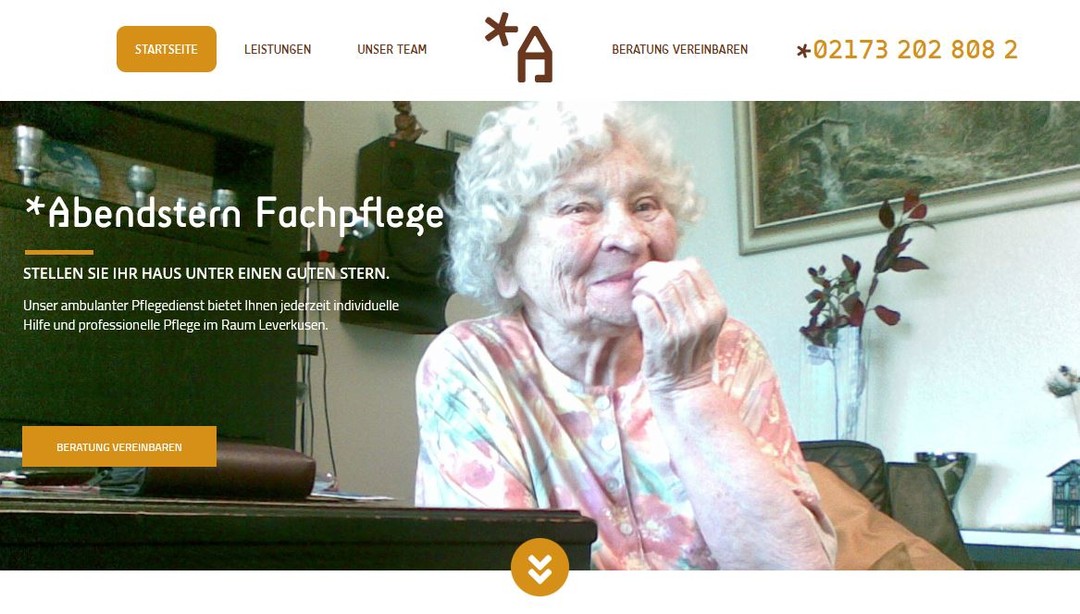Click the double-chevron scroll down icon
Screen dimensions: 1080x614
[x=540, y=566]
